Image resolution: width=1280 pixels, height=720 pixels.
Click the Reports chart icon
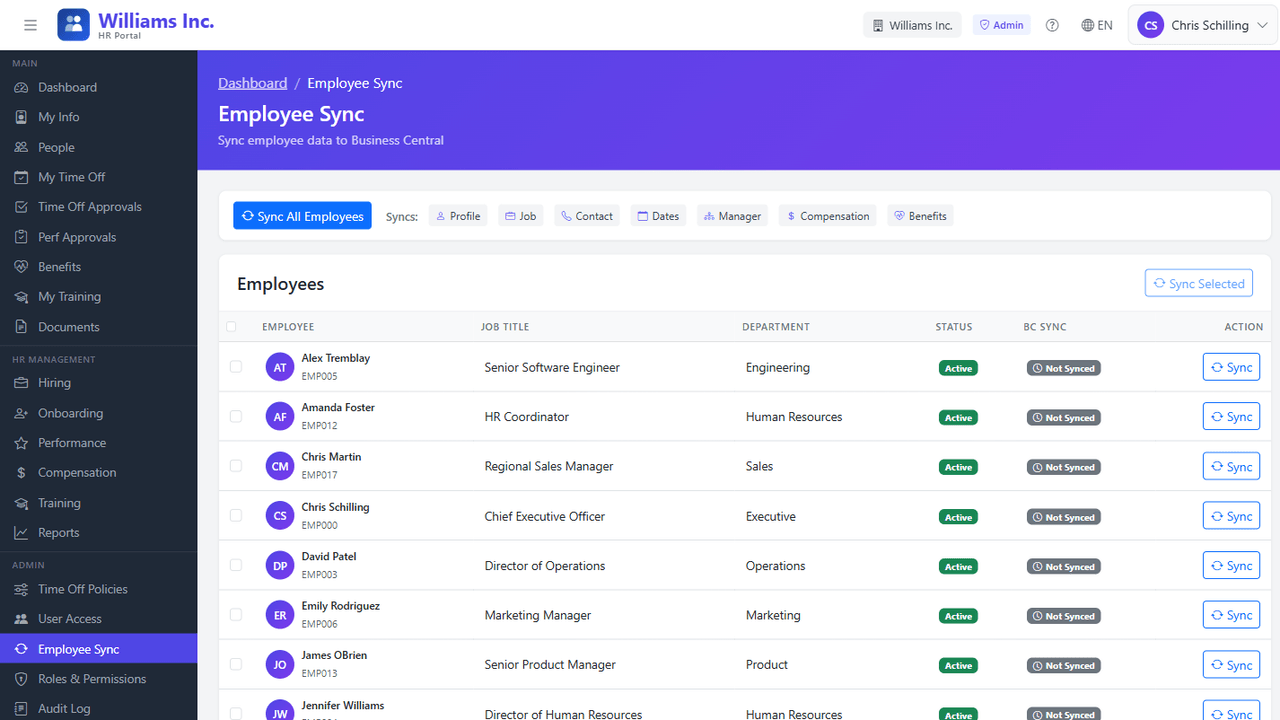coord(21,533)
